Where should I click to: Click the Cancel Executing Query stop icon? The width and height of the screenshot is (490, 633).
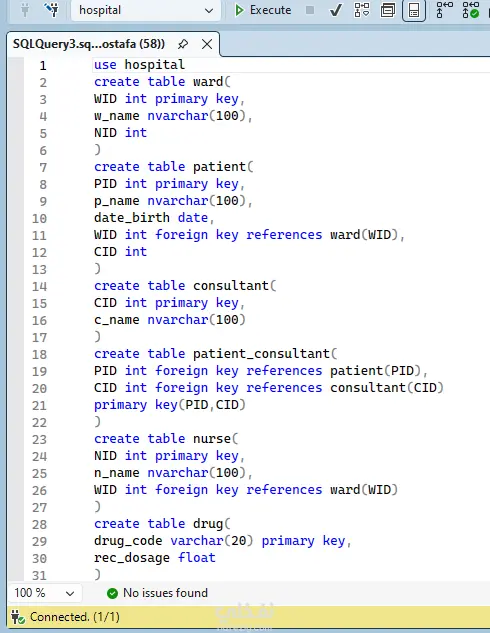coord(310,10)
